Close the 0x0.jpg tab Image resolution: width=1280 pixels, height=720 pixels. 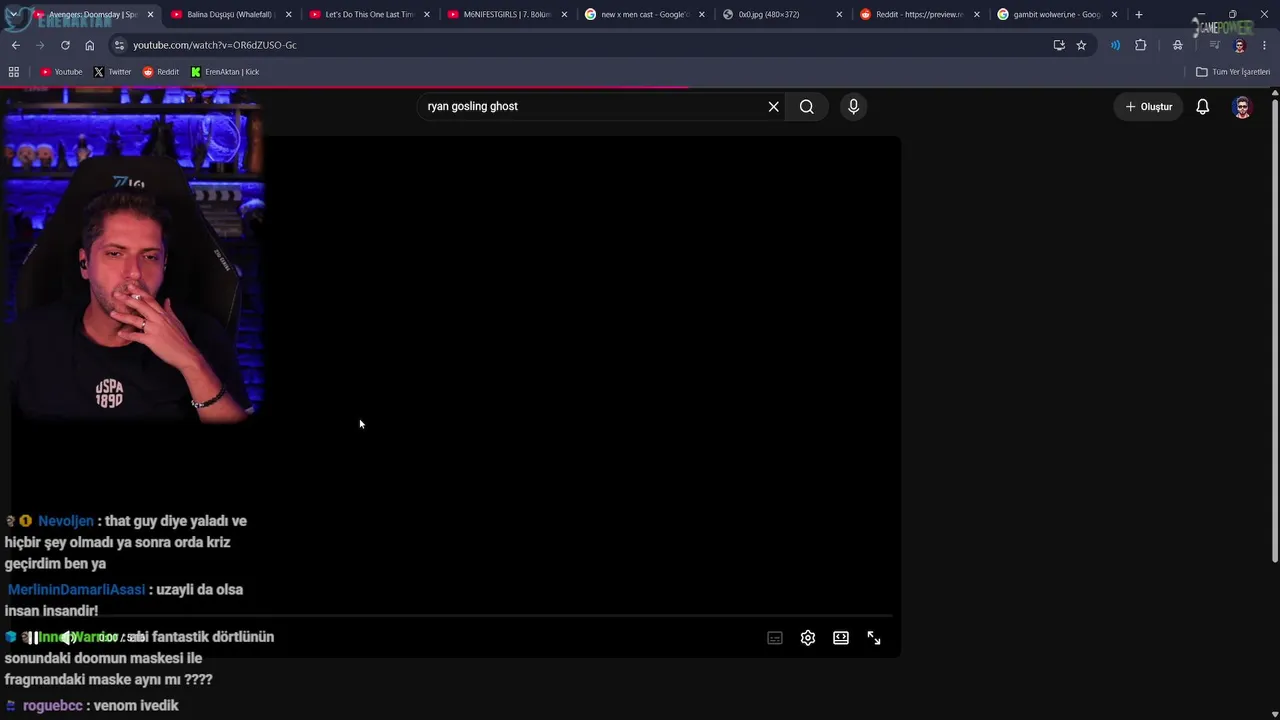point(839,15)
